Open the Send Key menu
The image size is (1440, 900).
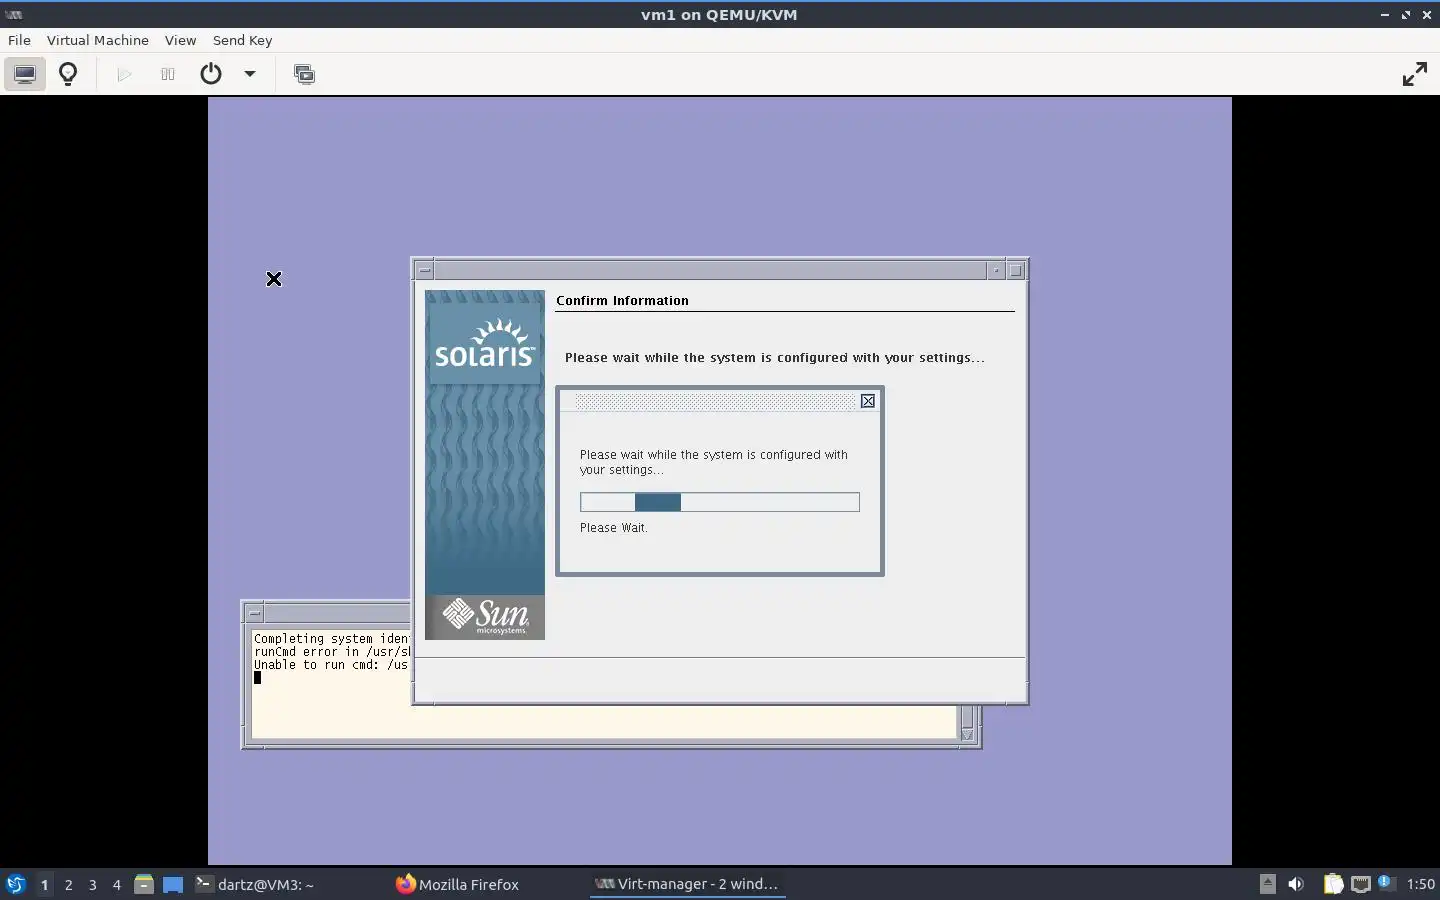pyautogui.click(x=242, y=40)
